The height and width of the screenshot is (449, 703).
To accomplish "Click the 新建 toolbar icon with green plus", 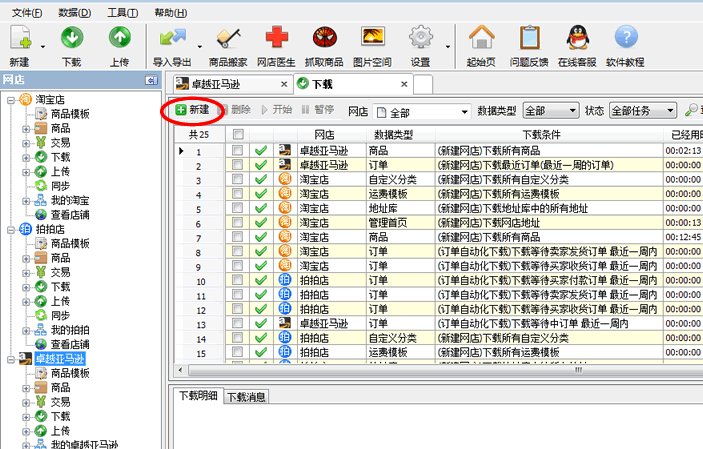I will 21,38.
